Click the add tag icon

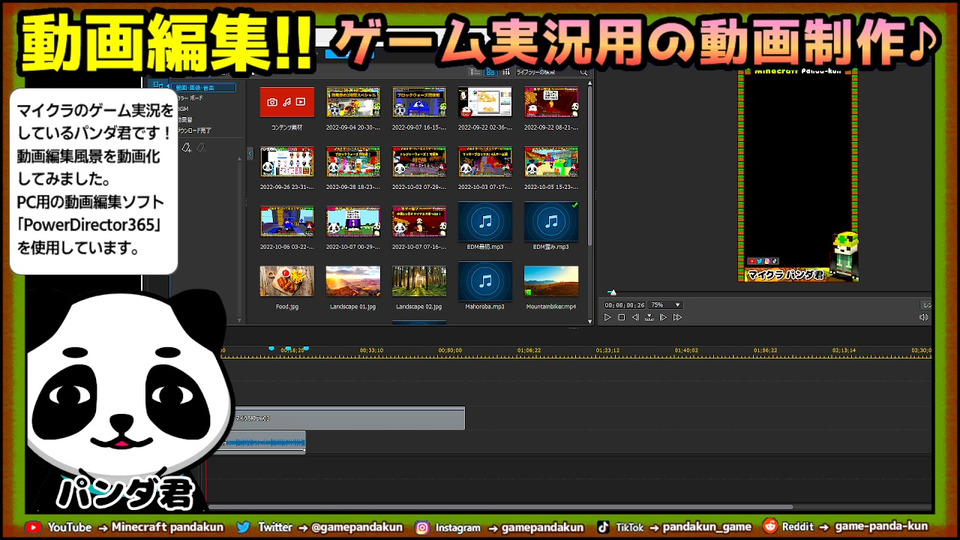click(x=187, y=148)
